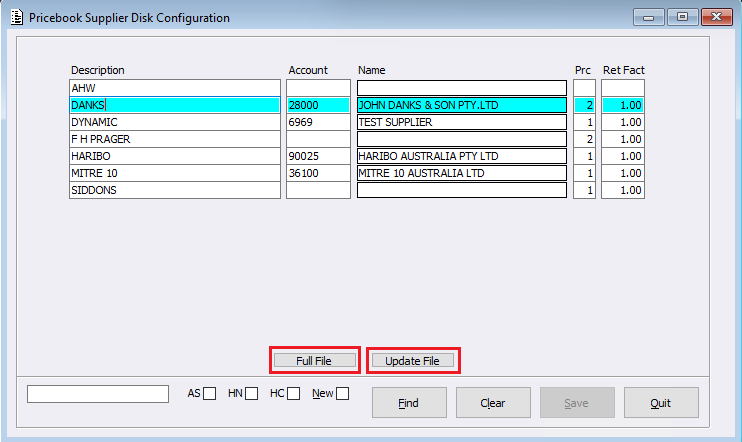Click the TEST SUPPLIER name field
Image resolution: width=742 pixels, height=442 pixels.
pos(462,122)
